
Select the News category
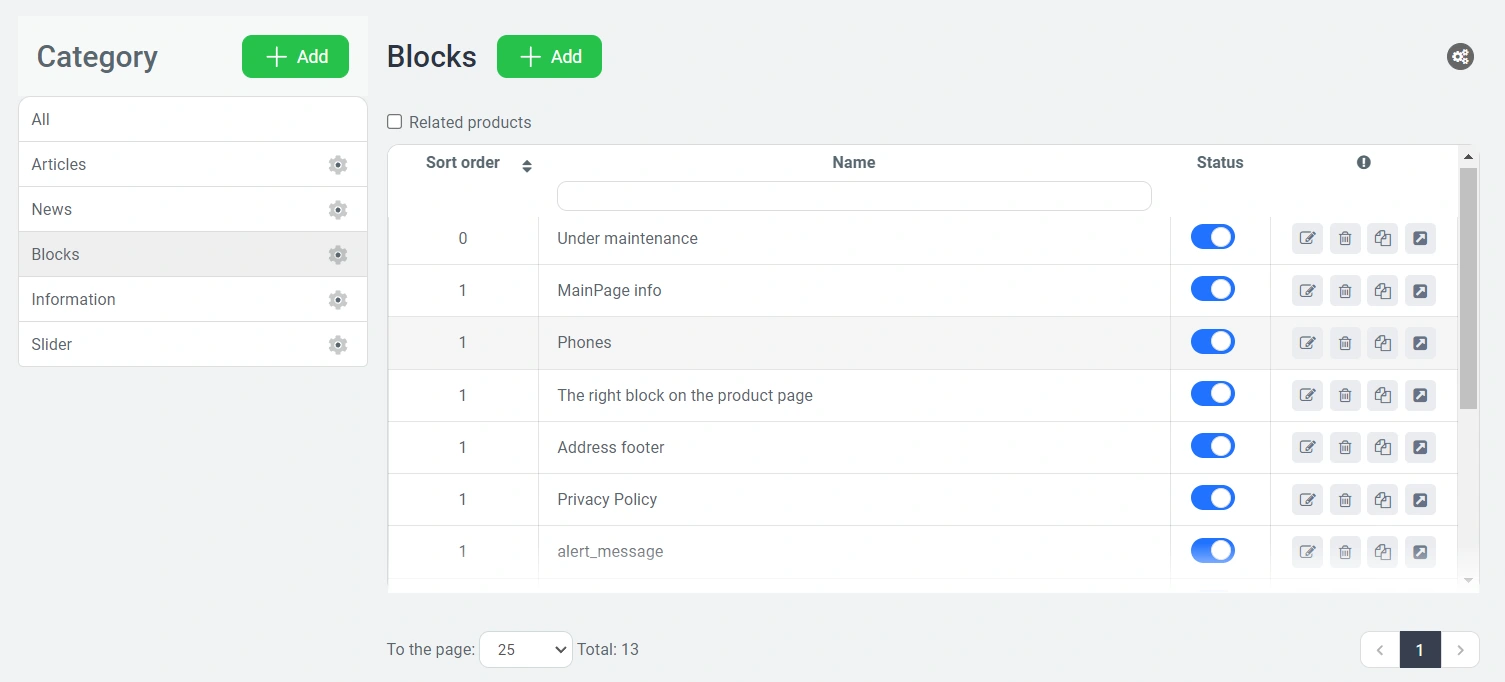pos(52,209)
